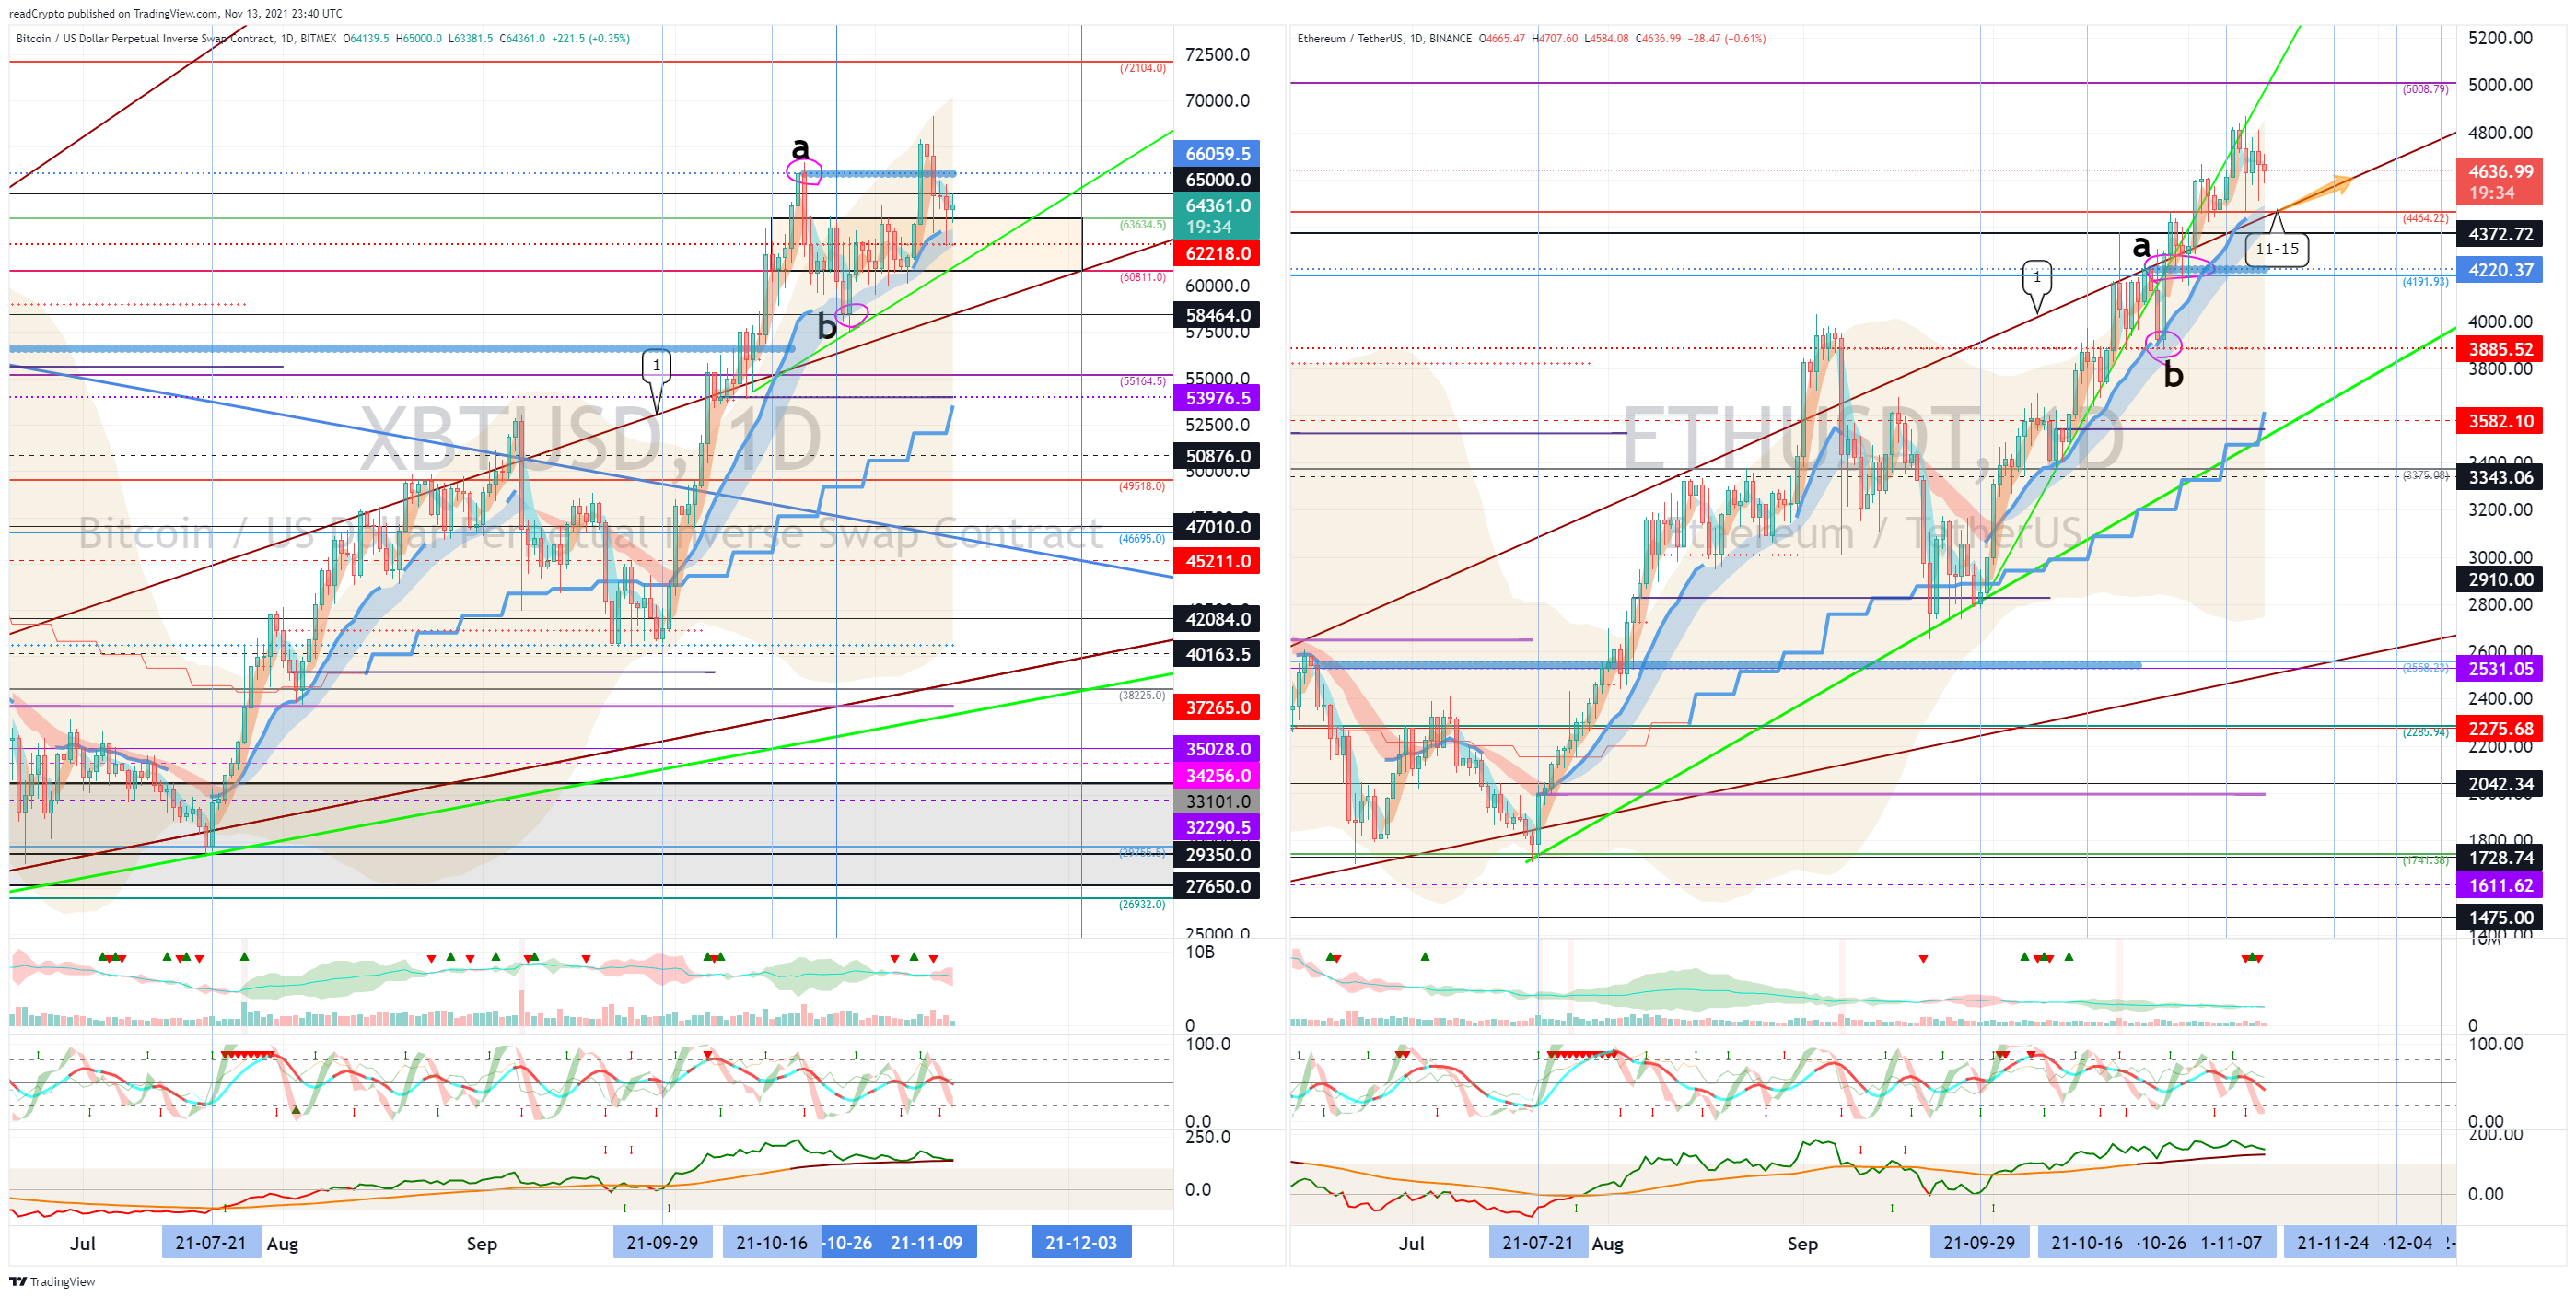
Task: Select the 4372.72 price label on the ETH axis
Action: [x=2499, y=234]
